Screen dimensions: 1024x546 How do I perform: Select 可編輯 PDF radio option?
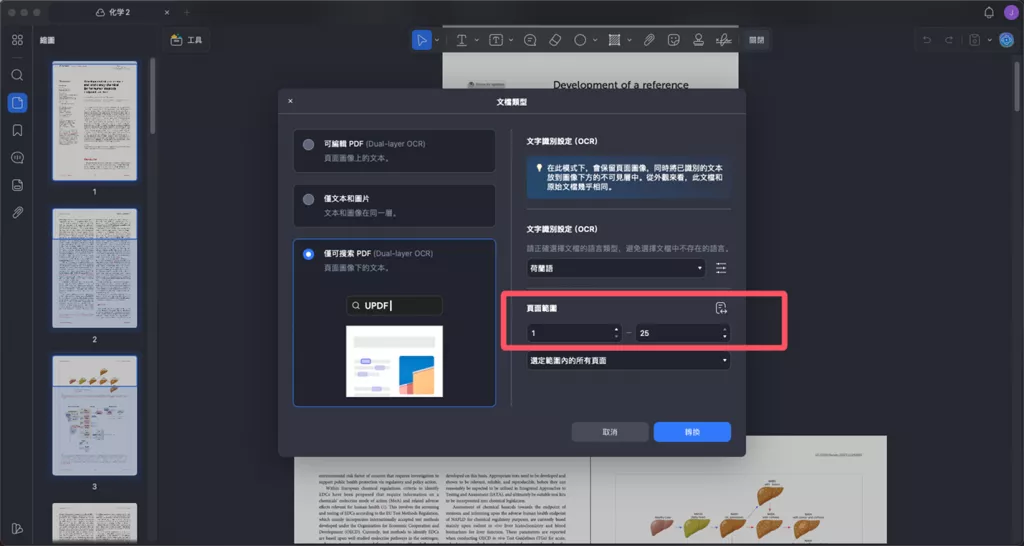tap(308, 144)
